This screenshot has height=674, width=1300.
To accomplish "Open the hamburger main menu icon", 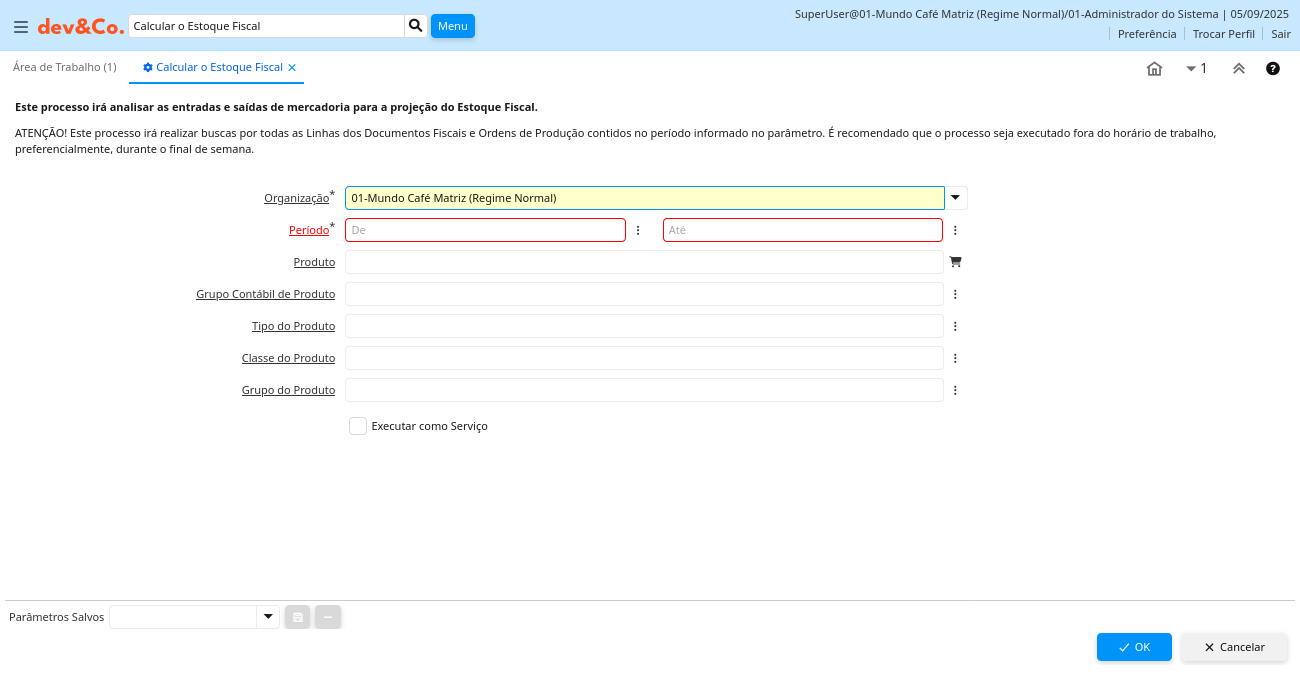I will (21, 27).
